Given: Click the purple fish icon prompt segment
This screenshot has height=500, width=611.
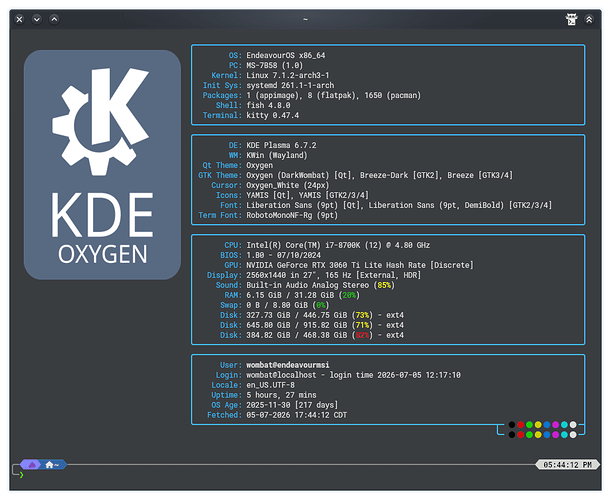Looking at the screenshot, I should [x=32, y=465].
